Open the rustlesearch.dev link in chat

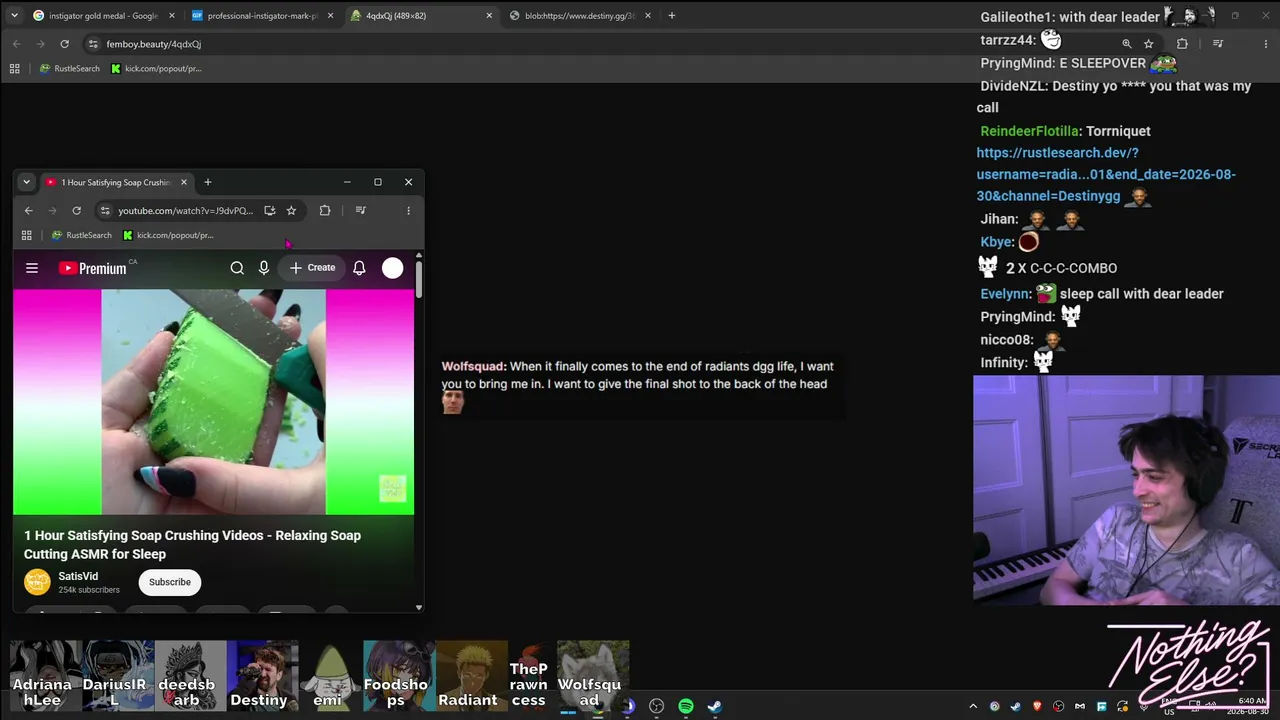(x=1106, y=174)
